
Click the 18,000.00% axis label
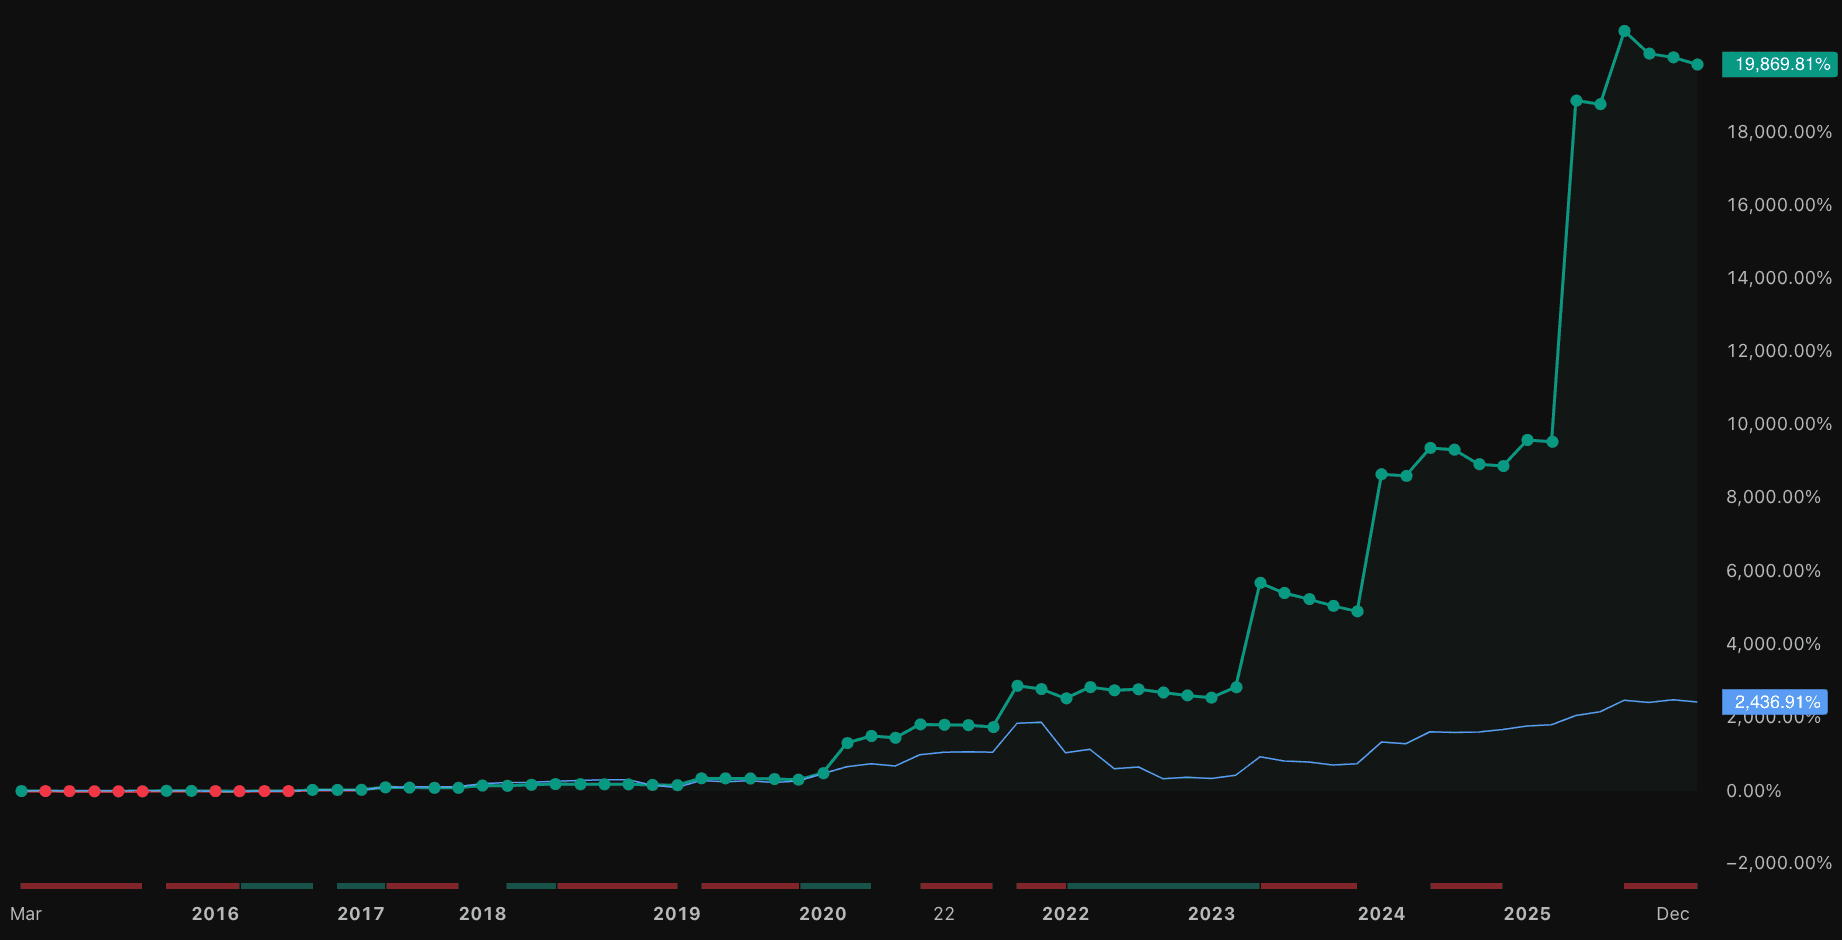1780,131
